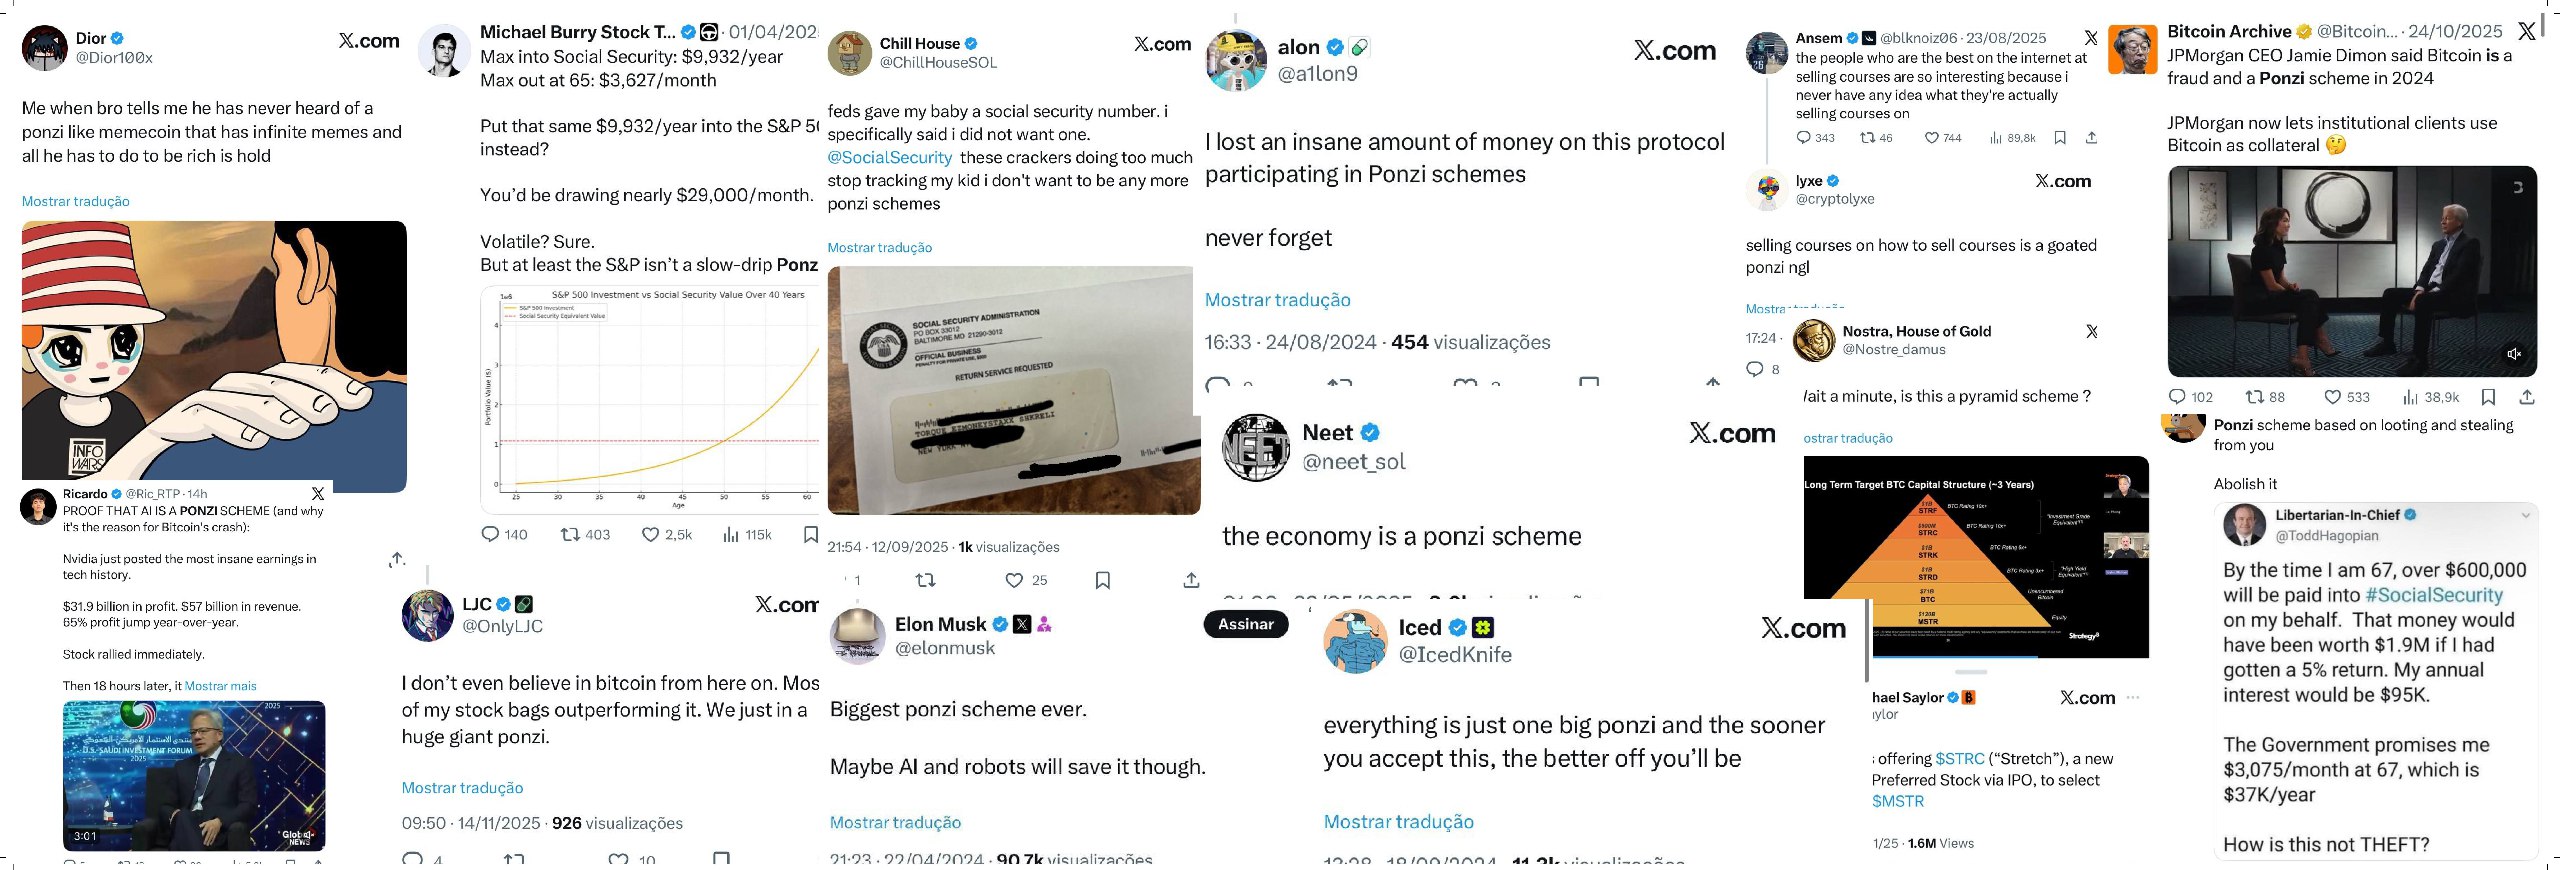Open 'Mostrar tradução' under LJC's tweet
2560x870 pixels.
(463, 788)
